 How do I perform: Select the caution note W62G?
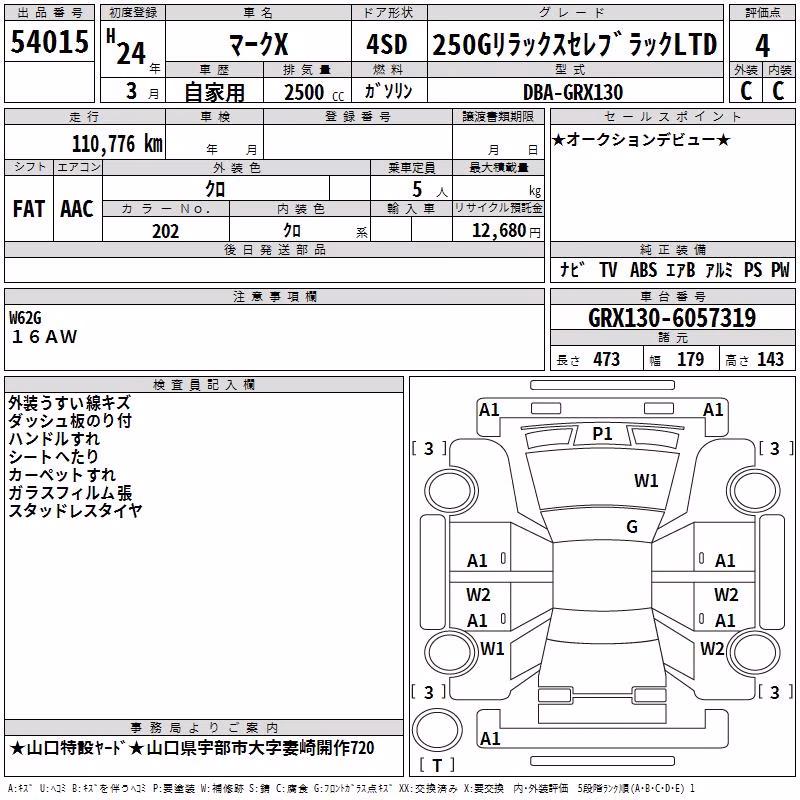tap(25, 318)
